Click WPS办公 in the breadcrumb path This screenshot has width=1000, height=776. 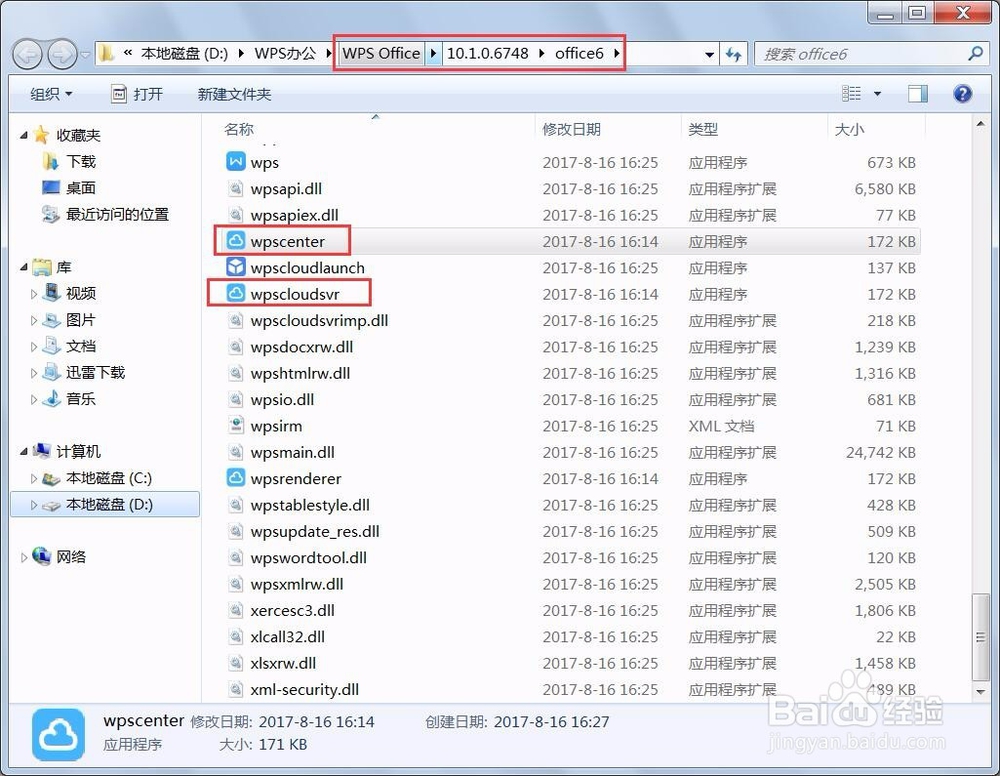(x=285, y=54)
